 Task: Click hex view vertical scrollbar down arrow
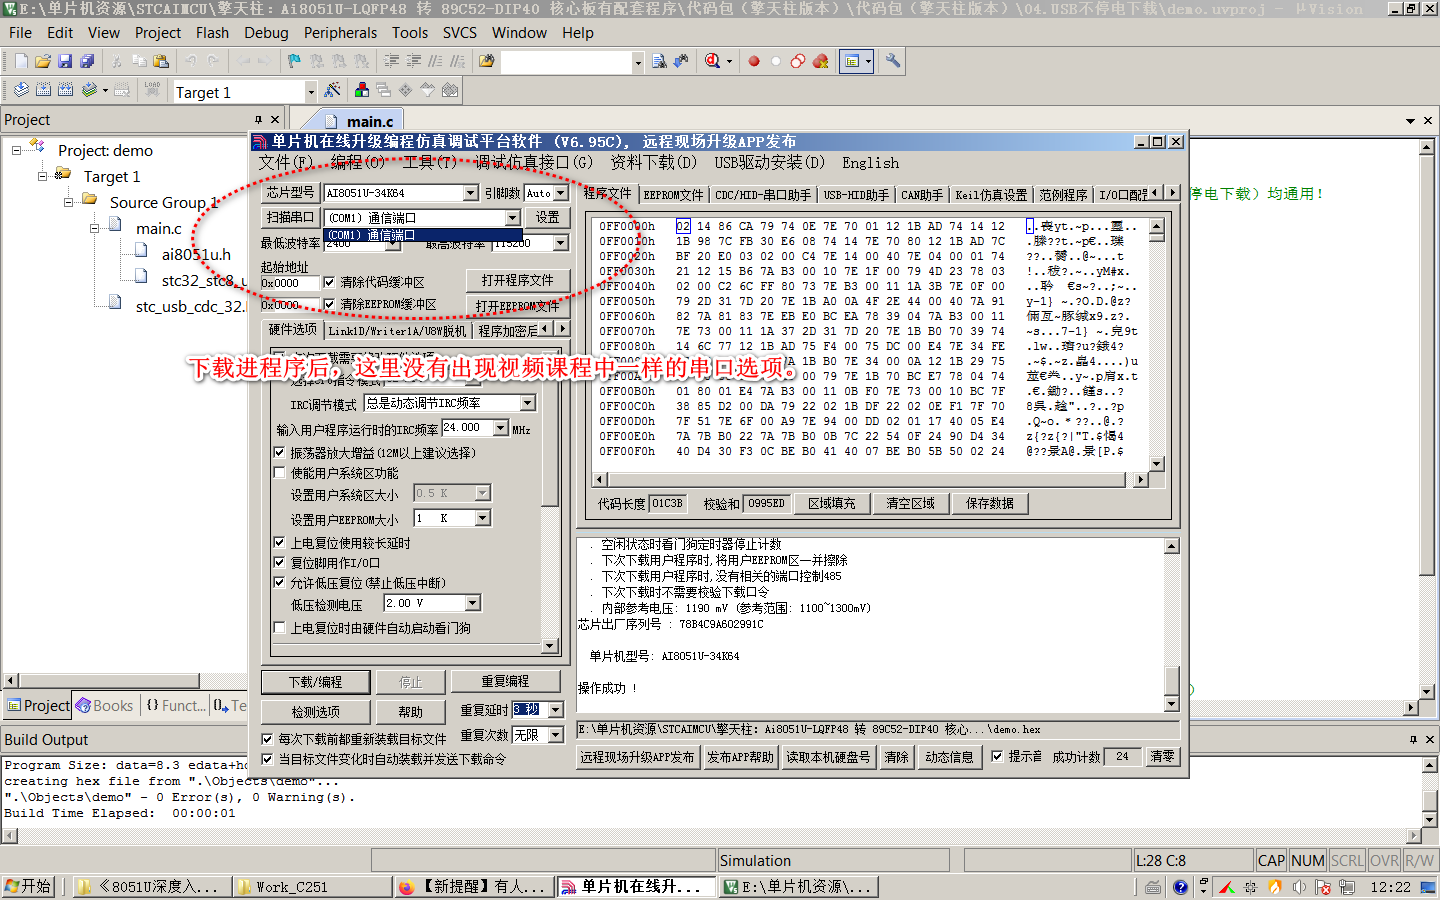click(x=1157, y=463)
